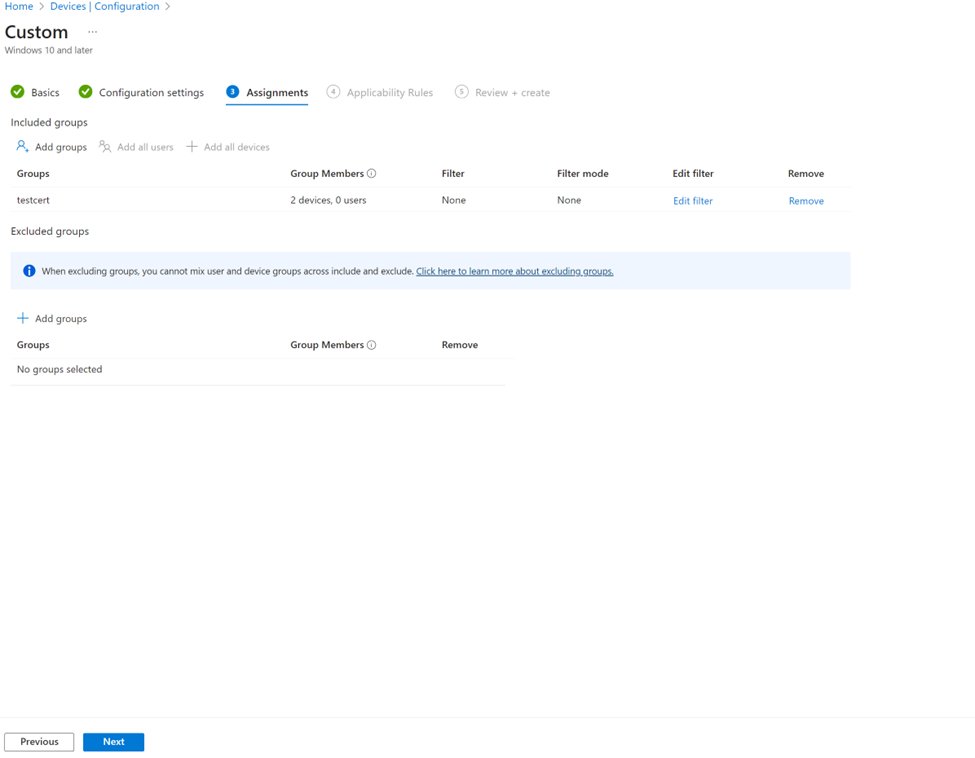Open Devices | Configuration breadcrumb
The width and height of the screenshot is (975, 758).
(x=105, y=6)
